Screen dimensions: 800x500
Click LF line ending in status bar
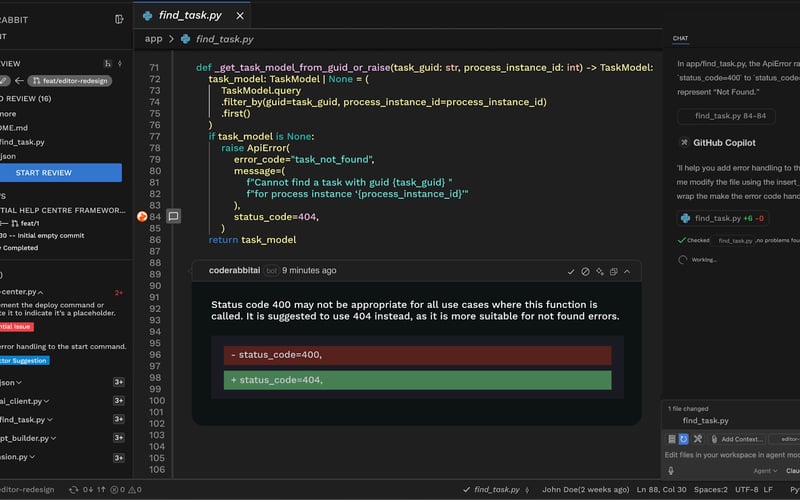click(768, 489)
